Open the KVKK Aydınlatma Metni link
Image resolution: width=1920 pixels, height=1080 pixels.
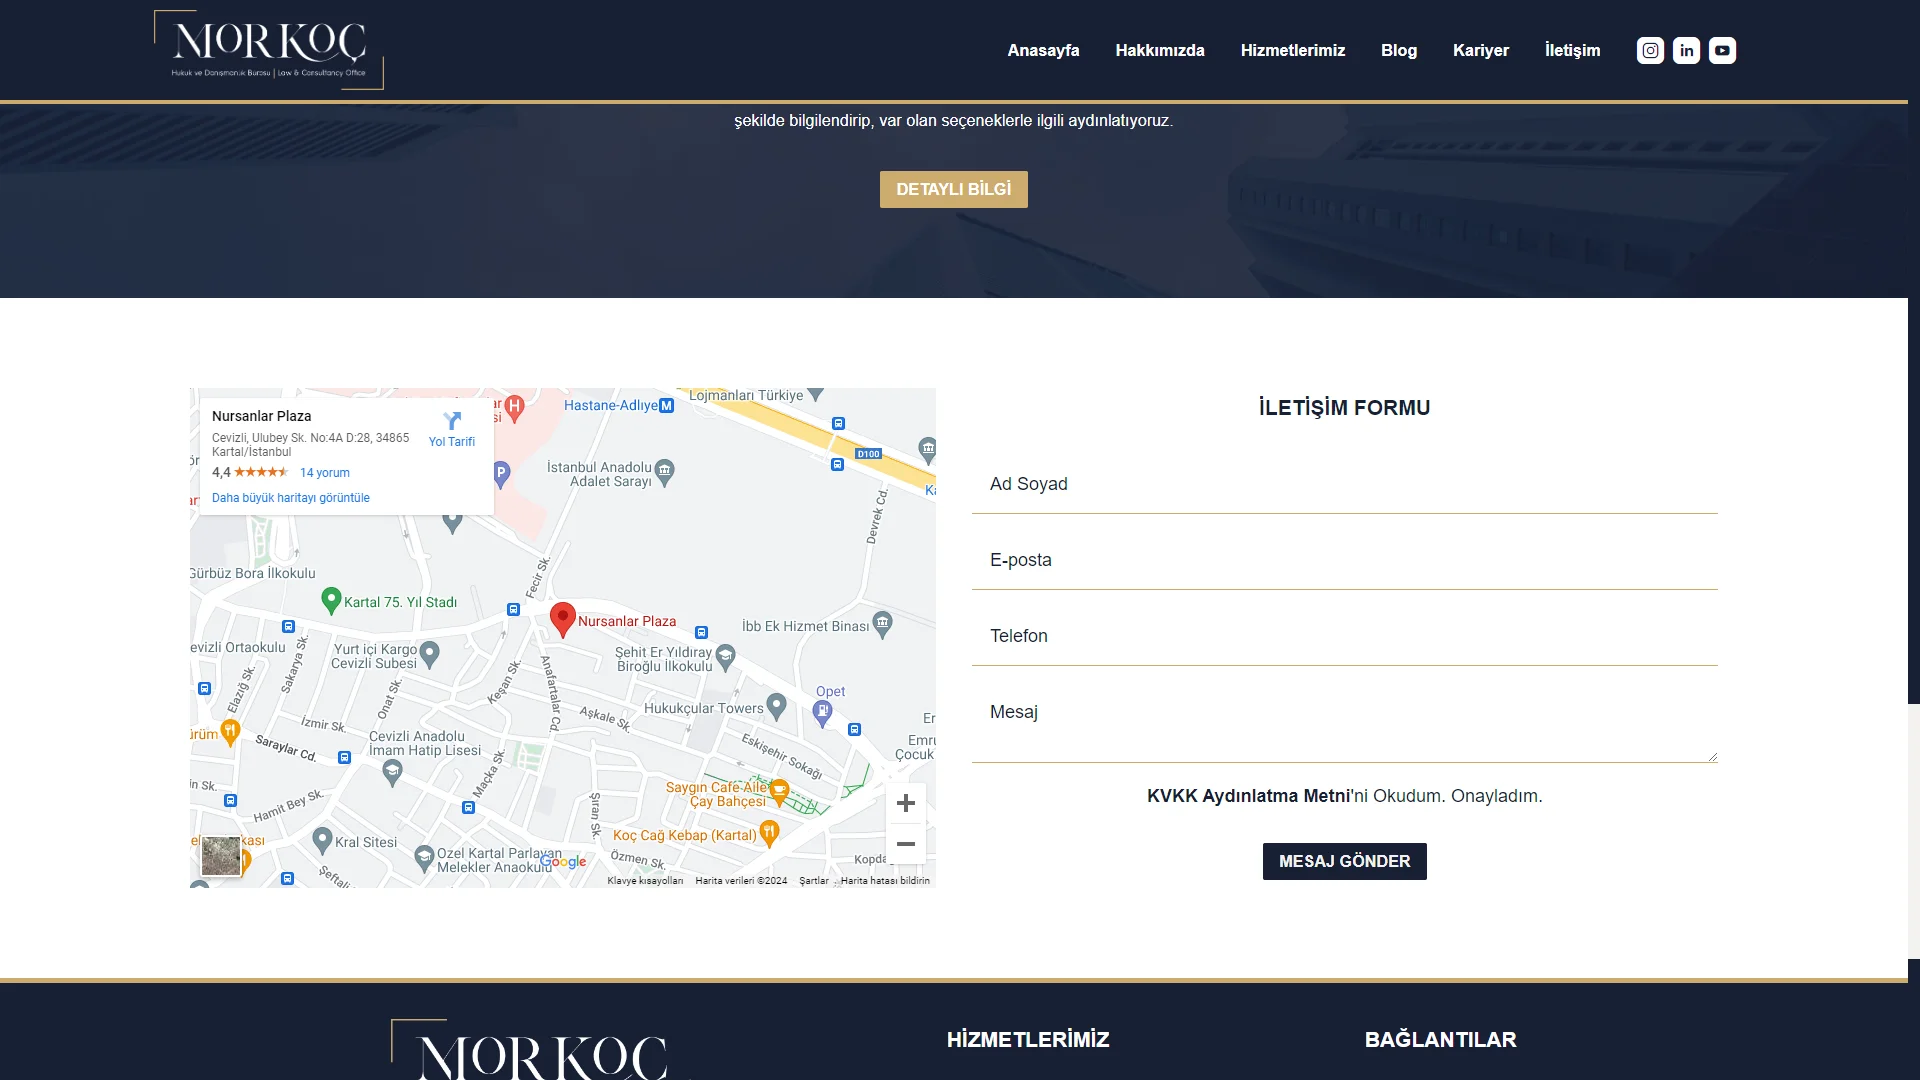pos(1248,796)
